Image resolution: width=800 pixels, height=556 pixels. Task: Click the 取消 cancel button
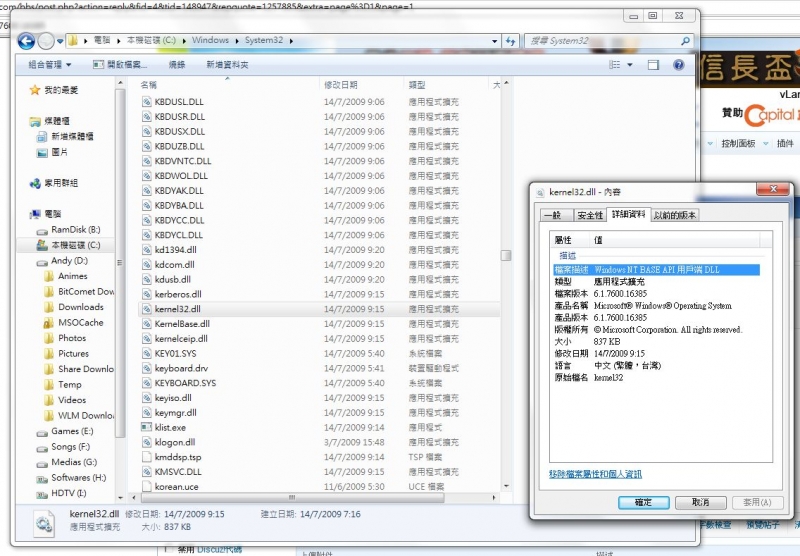point(701,502)
